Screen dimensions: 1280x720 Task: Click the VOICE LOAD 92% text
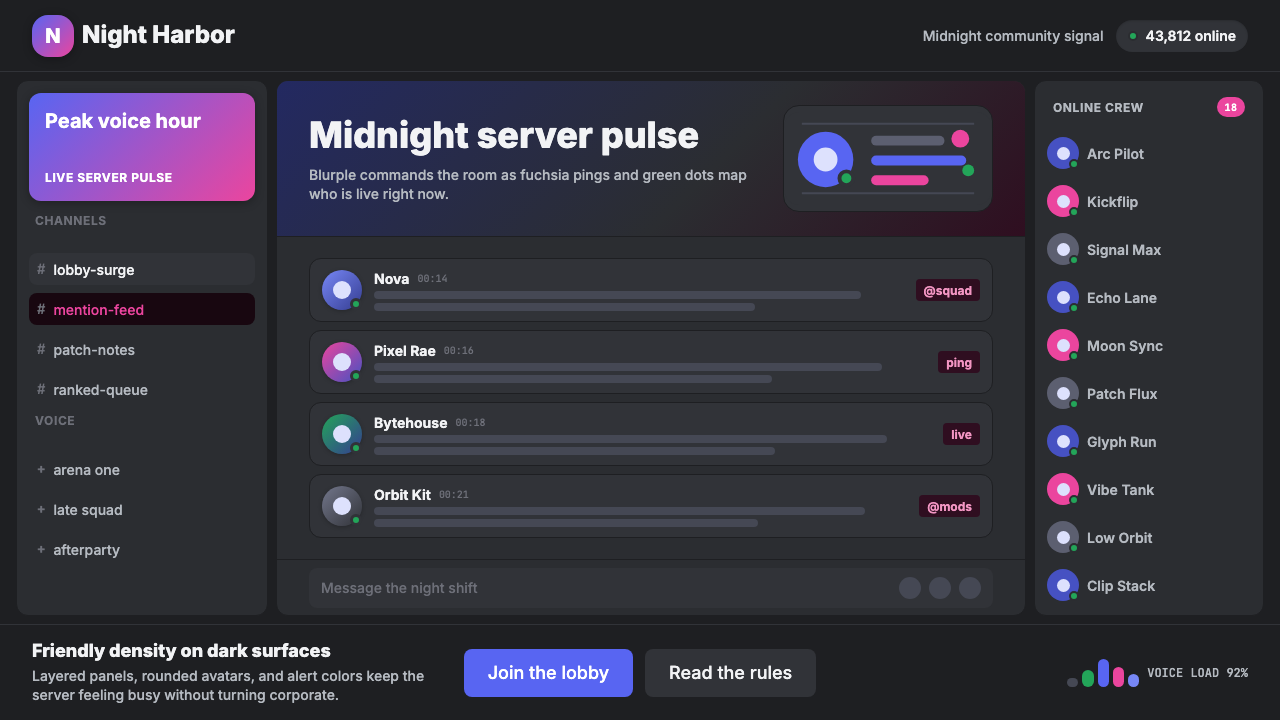[1197, 673]
